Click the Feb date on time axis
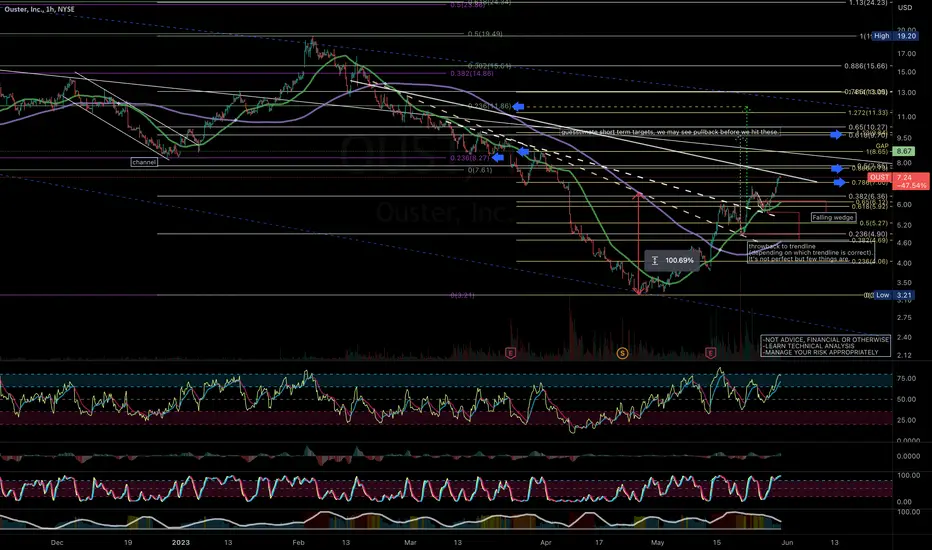Viewport: 932px width, 550px height. pos(298,542)
